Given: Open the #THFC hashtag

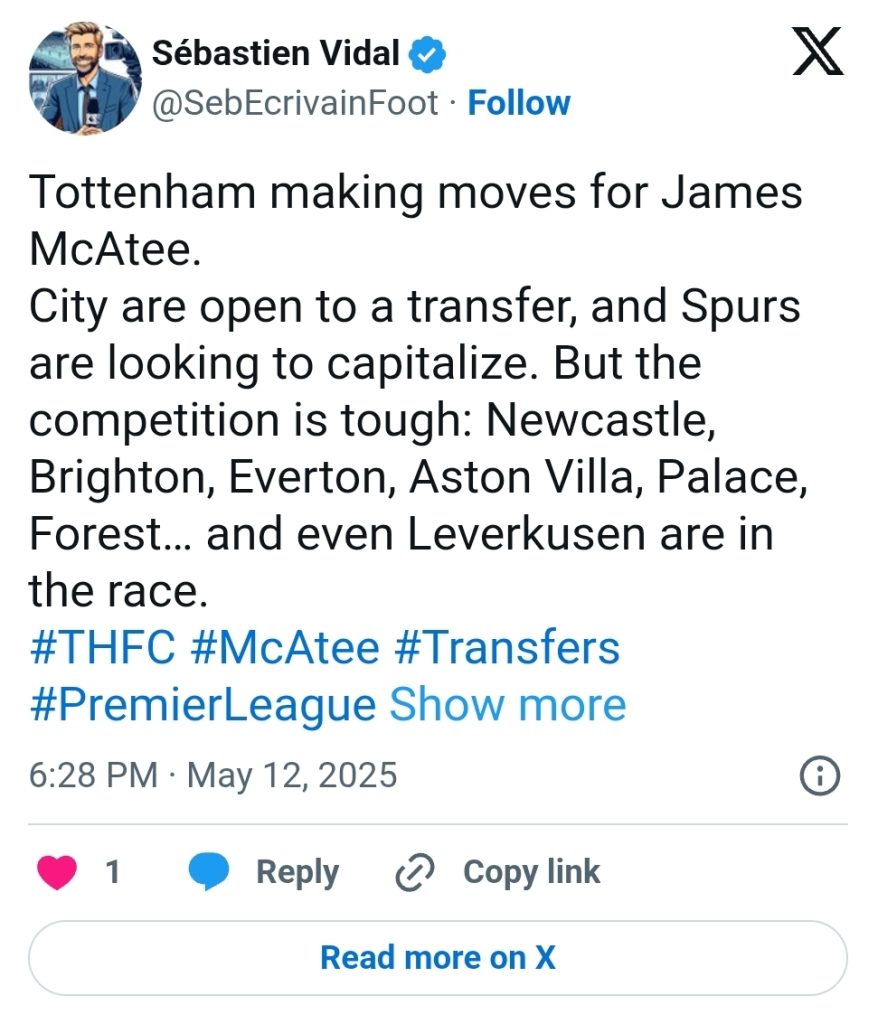Looking at the screenshot, I should [x=103, y=648].
